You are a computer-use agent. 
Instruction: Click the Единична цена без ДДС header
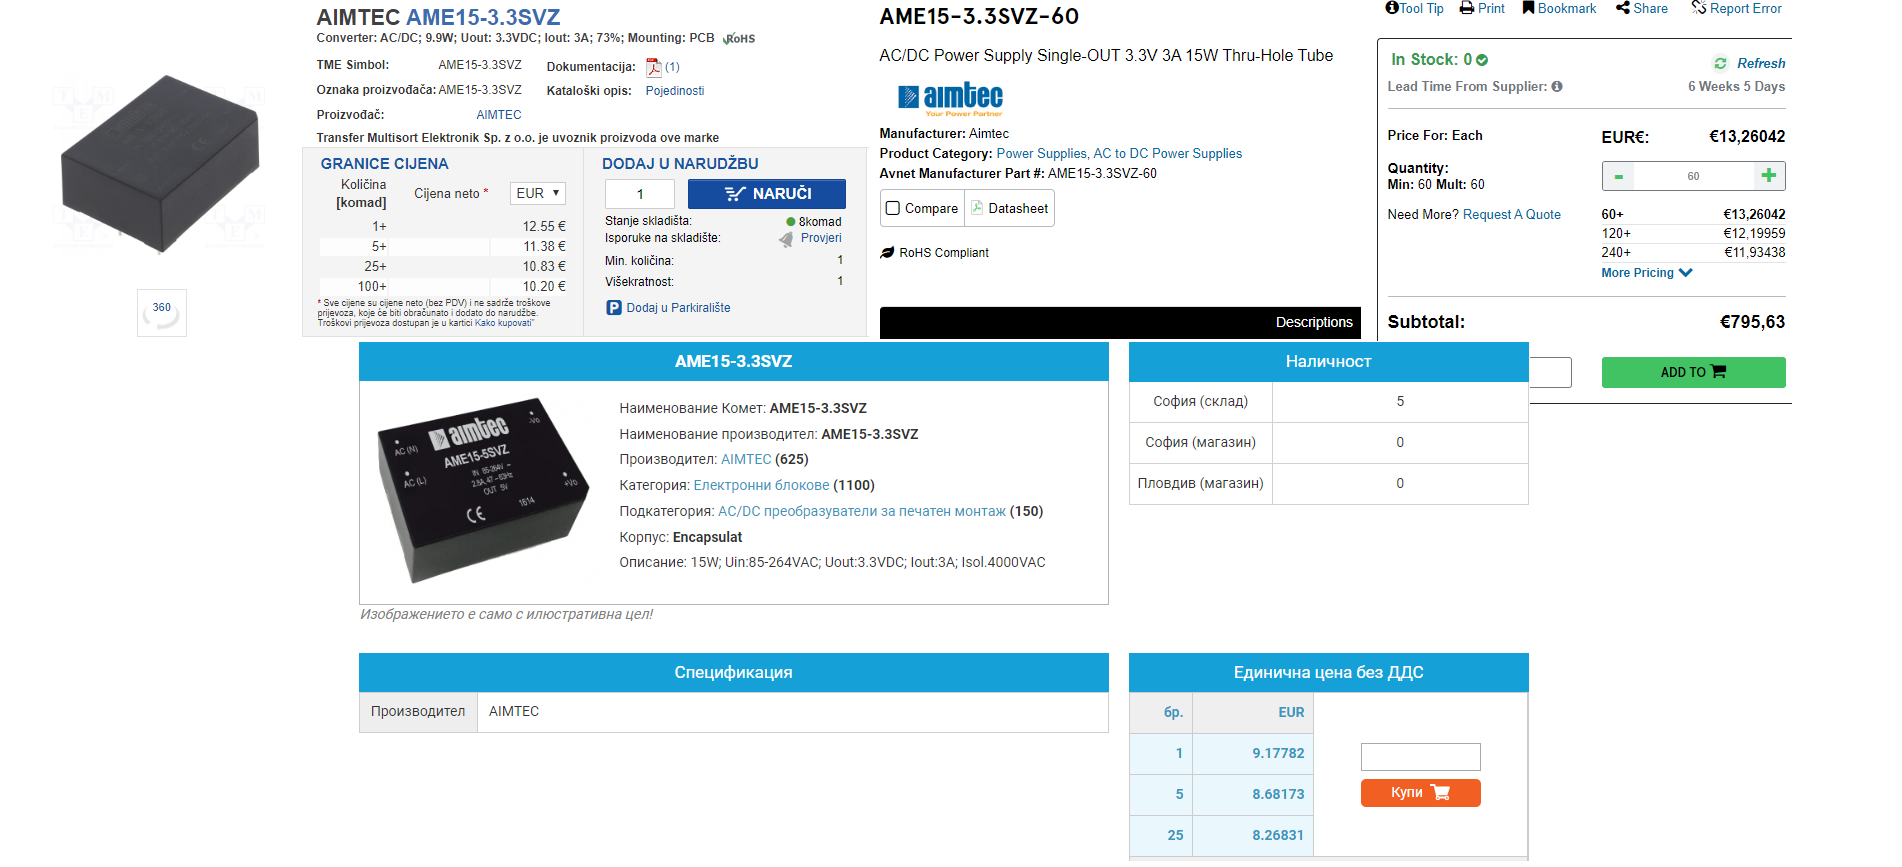point(1328,673)
